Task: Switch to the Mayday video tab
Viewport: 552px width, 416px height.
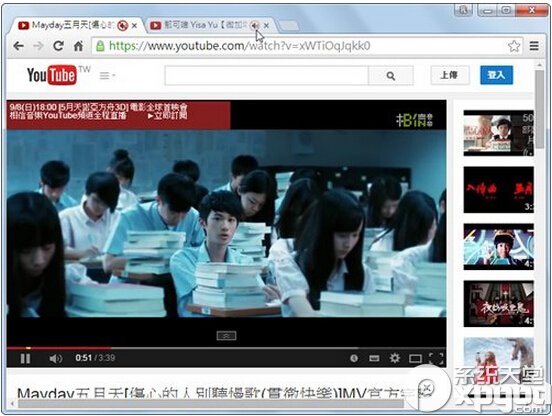Action: coord(72,25)
